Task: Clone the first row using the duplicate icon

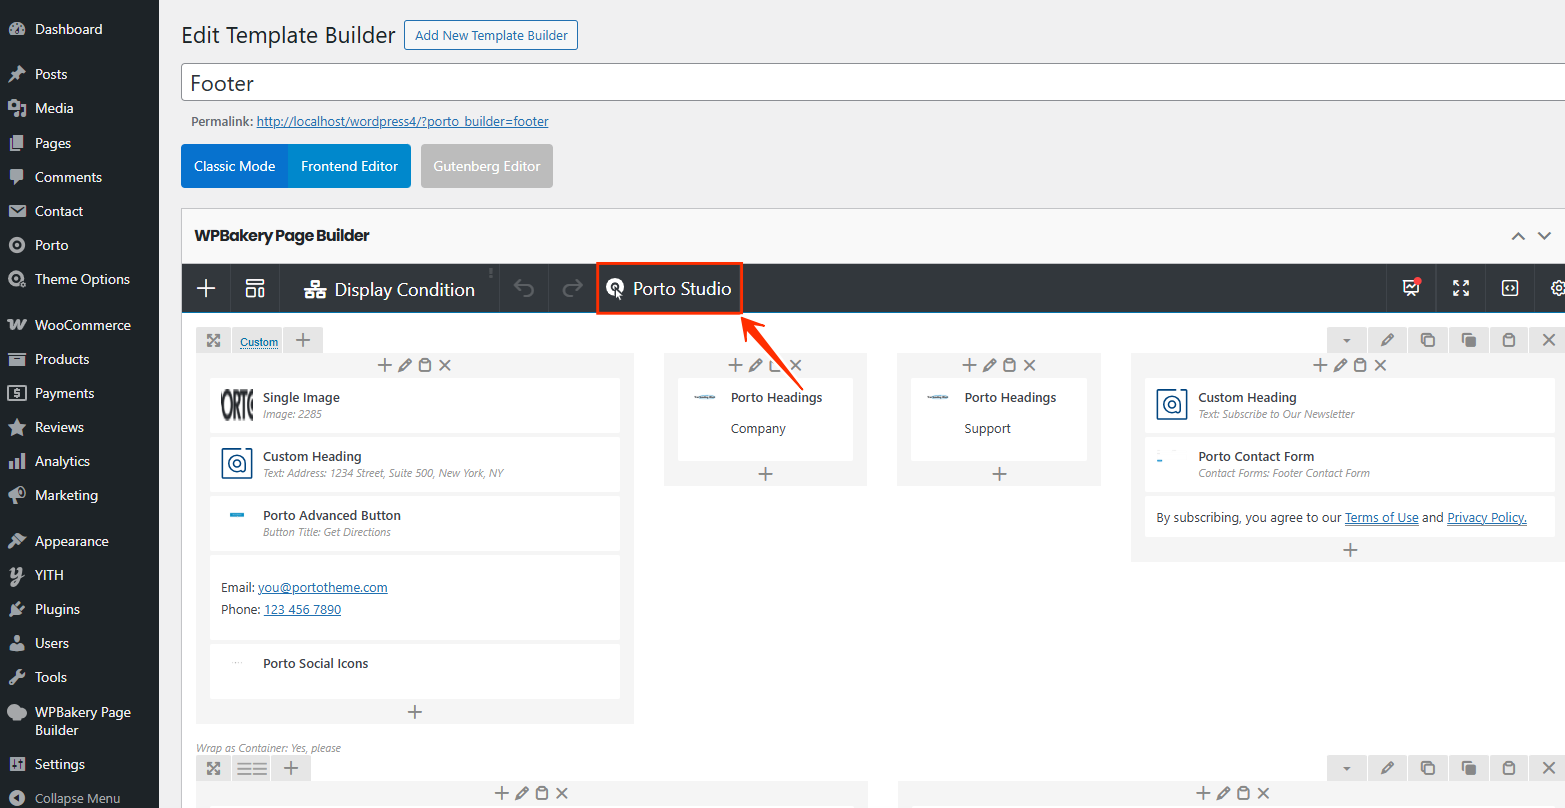Action: [x=1469, y=341]
